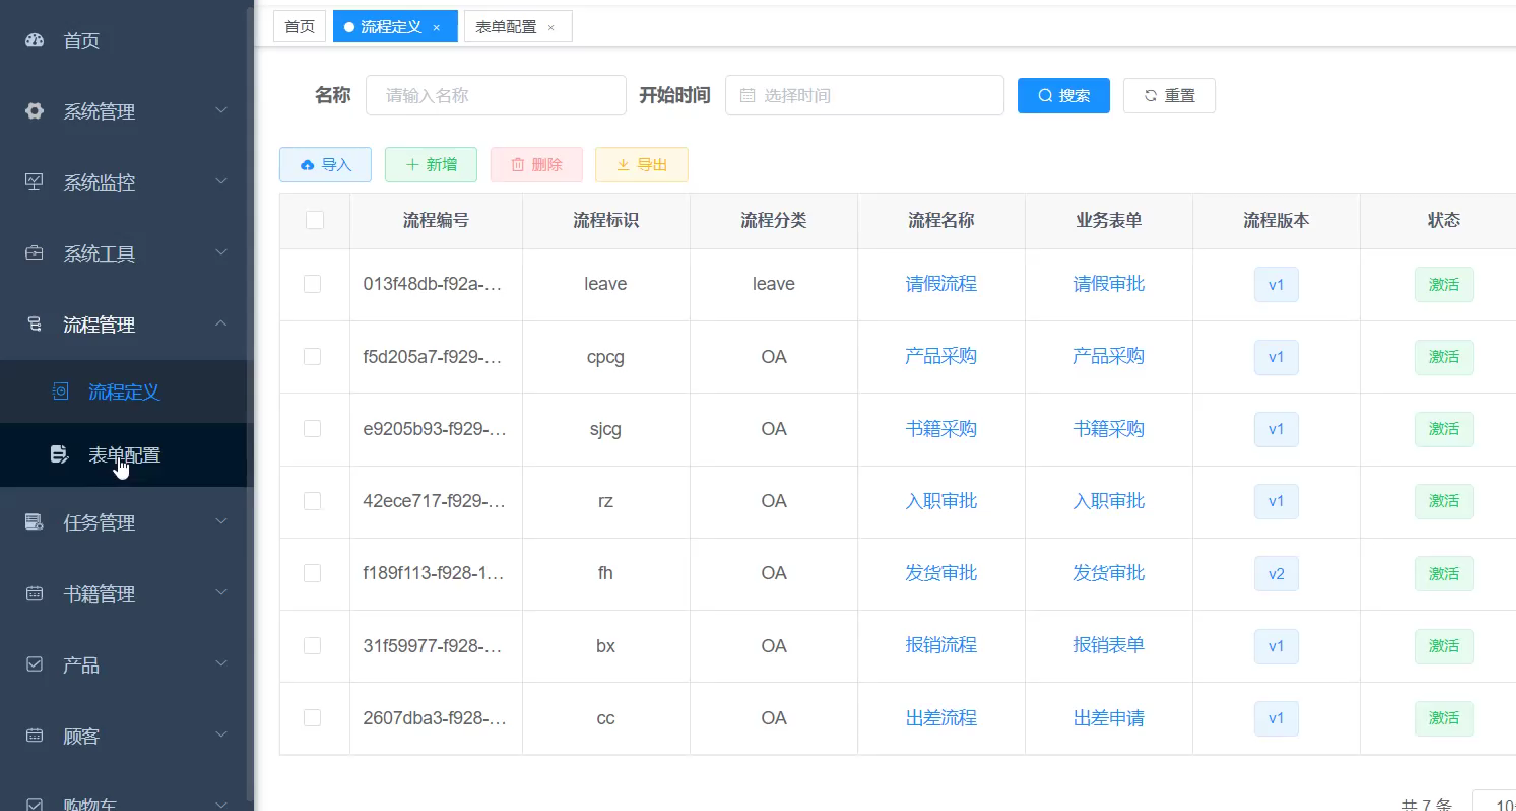Expand 系统监控 using its chevron

(x=221, y=181)
